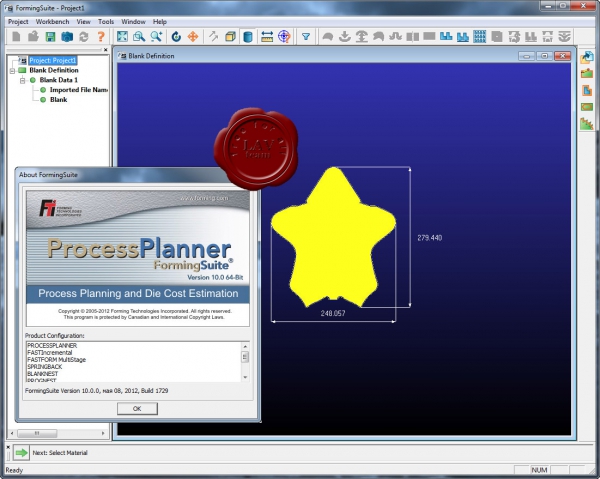
Task: Select the orange pan arrows icon
Action: point(193,37)
